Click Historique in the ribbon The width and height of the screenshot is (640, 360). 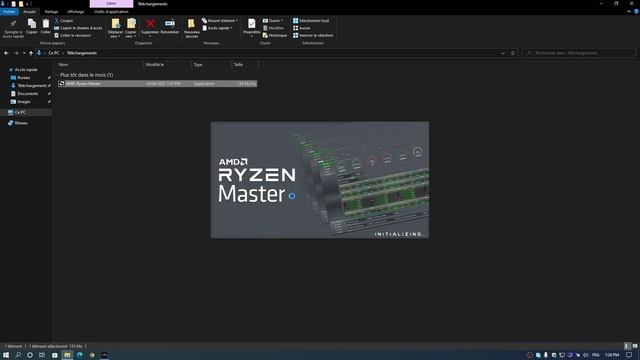(x=275, y=35)
